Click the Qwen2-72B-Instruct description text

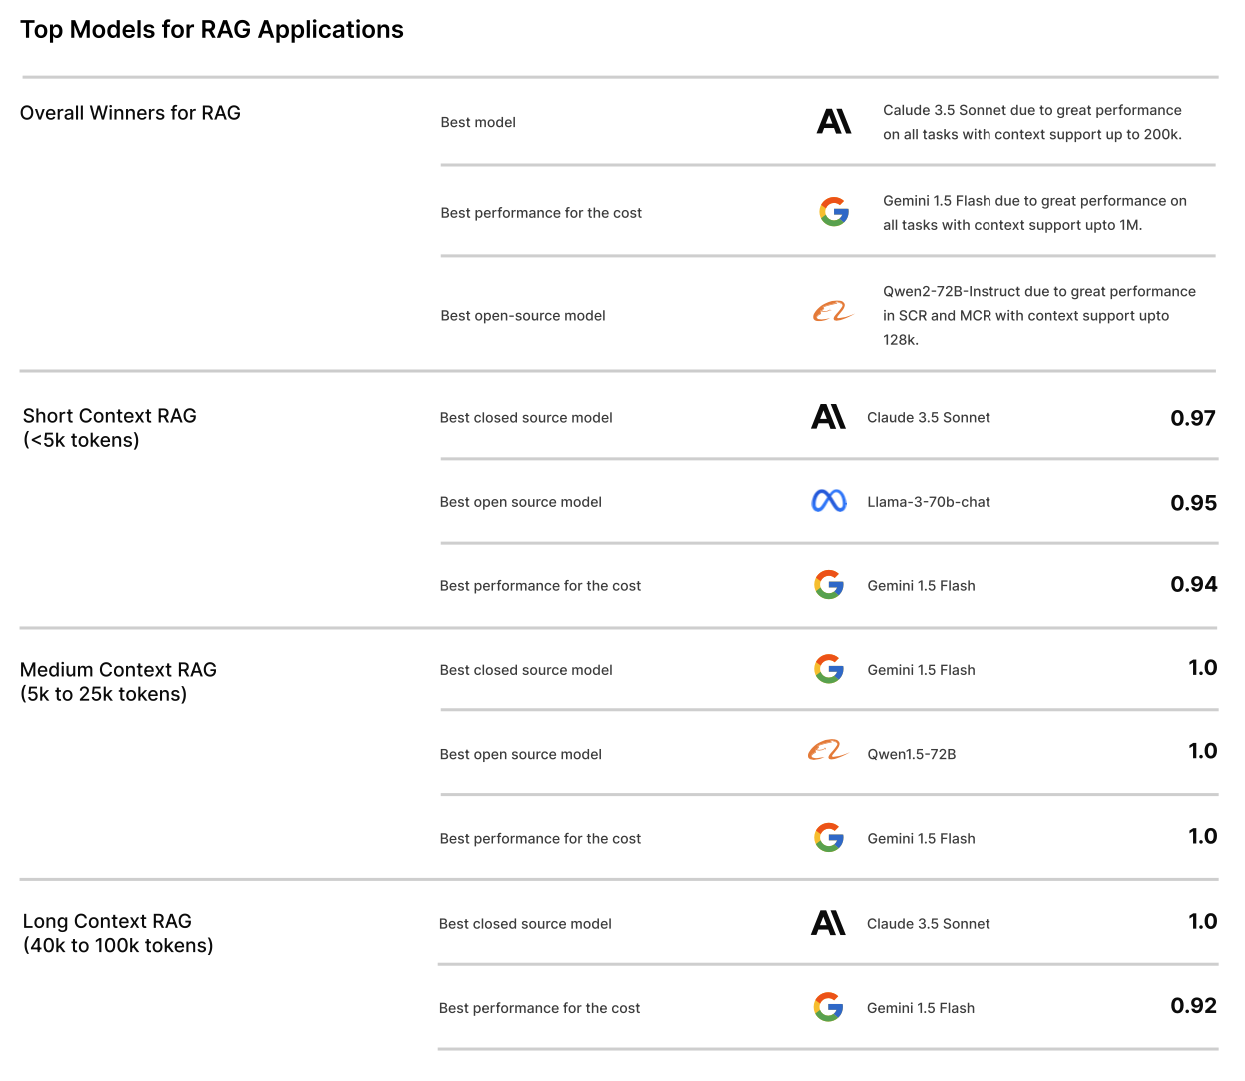point(1039,315)
